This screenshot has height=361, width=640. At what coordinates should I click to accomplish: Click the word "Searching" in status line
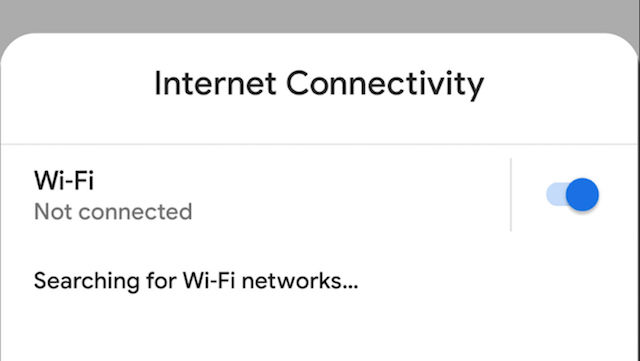pyautogui.click(x=87, y=281)
